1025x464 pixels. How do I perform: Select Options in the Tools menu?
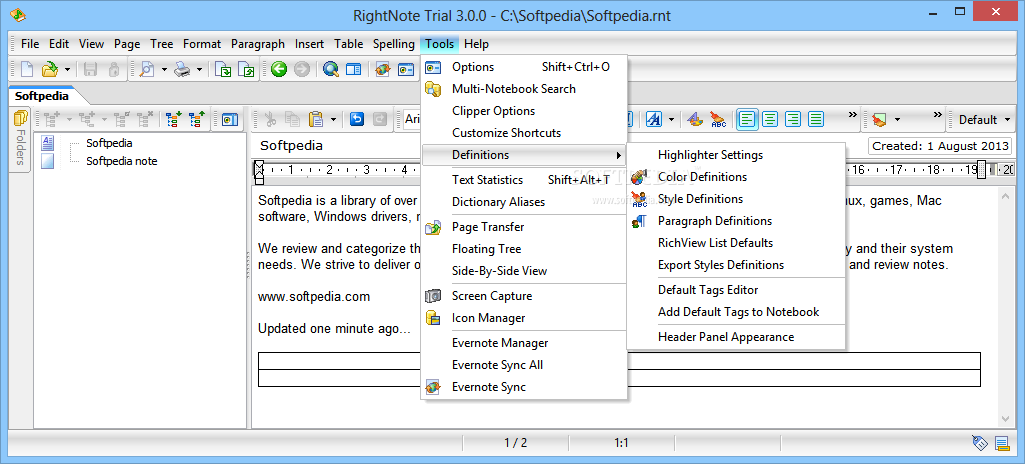(524, 67)
